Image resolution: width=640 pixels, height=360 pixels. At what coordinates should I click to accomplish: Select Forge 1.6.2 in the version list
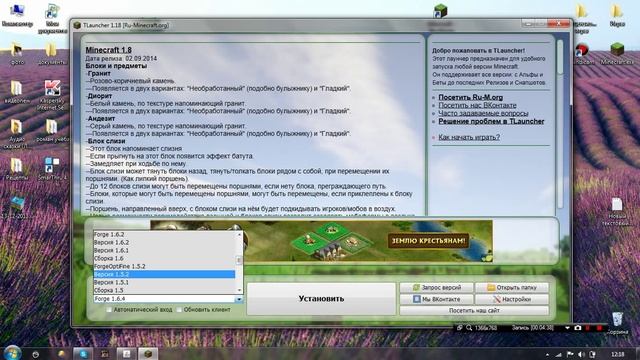164,235
